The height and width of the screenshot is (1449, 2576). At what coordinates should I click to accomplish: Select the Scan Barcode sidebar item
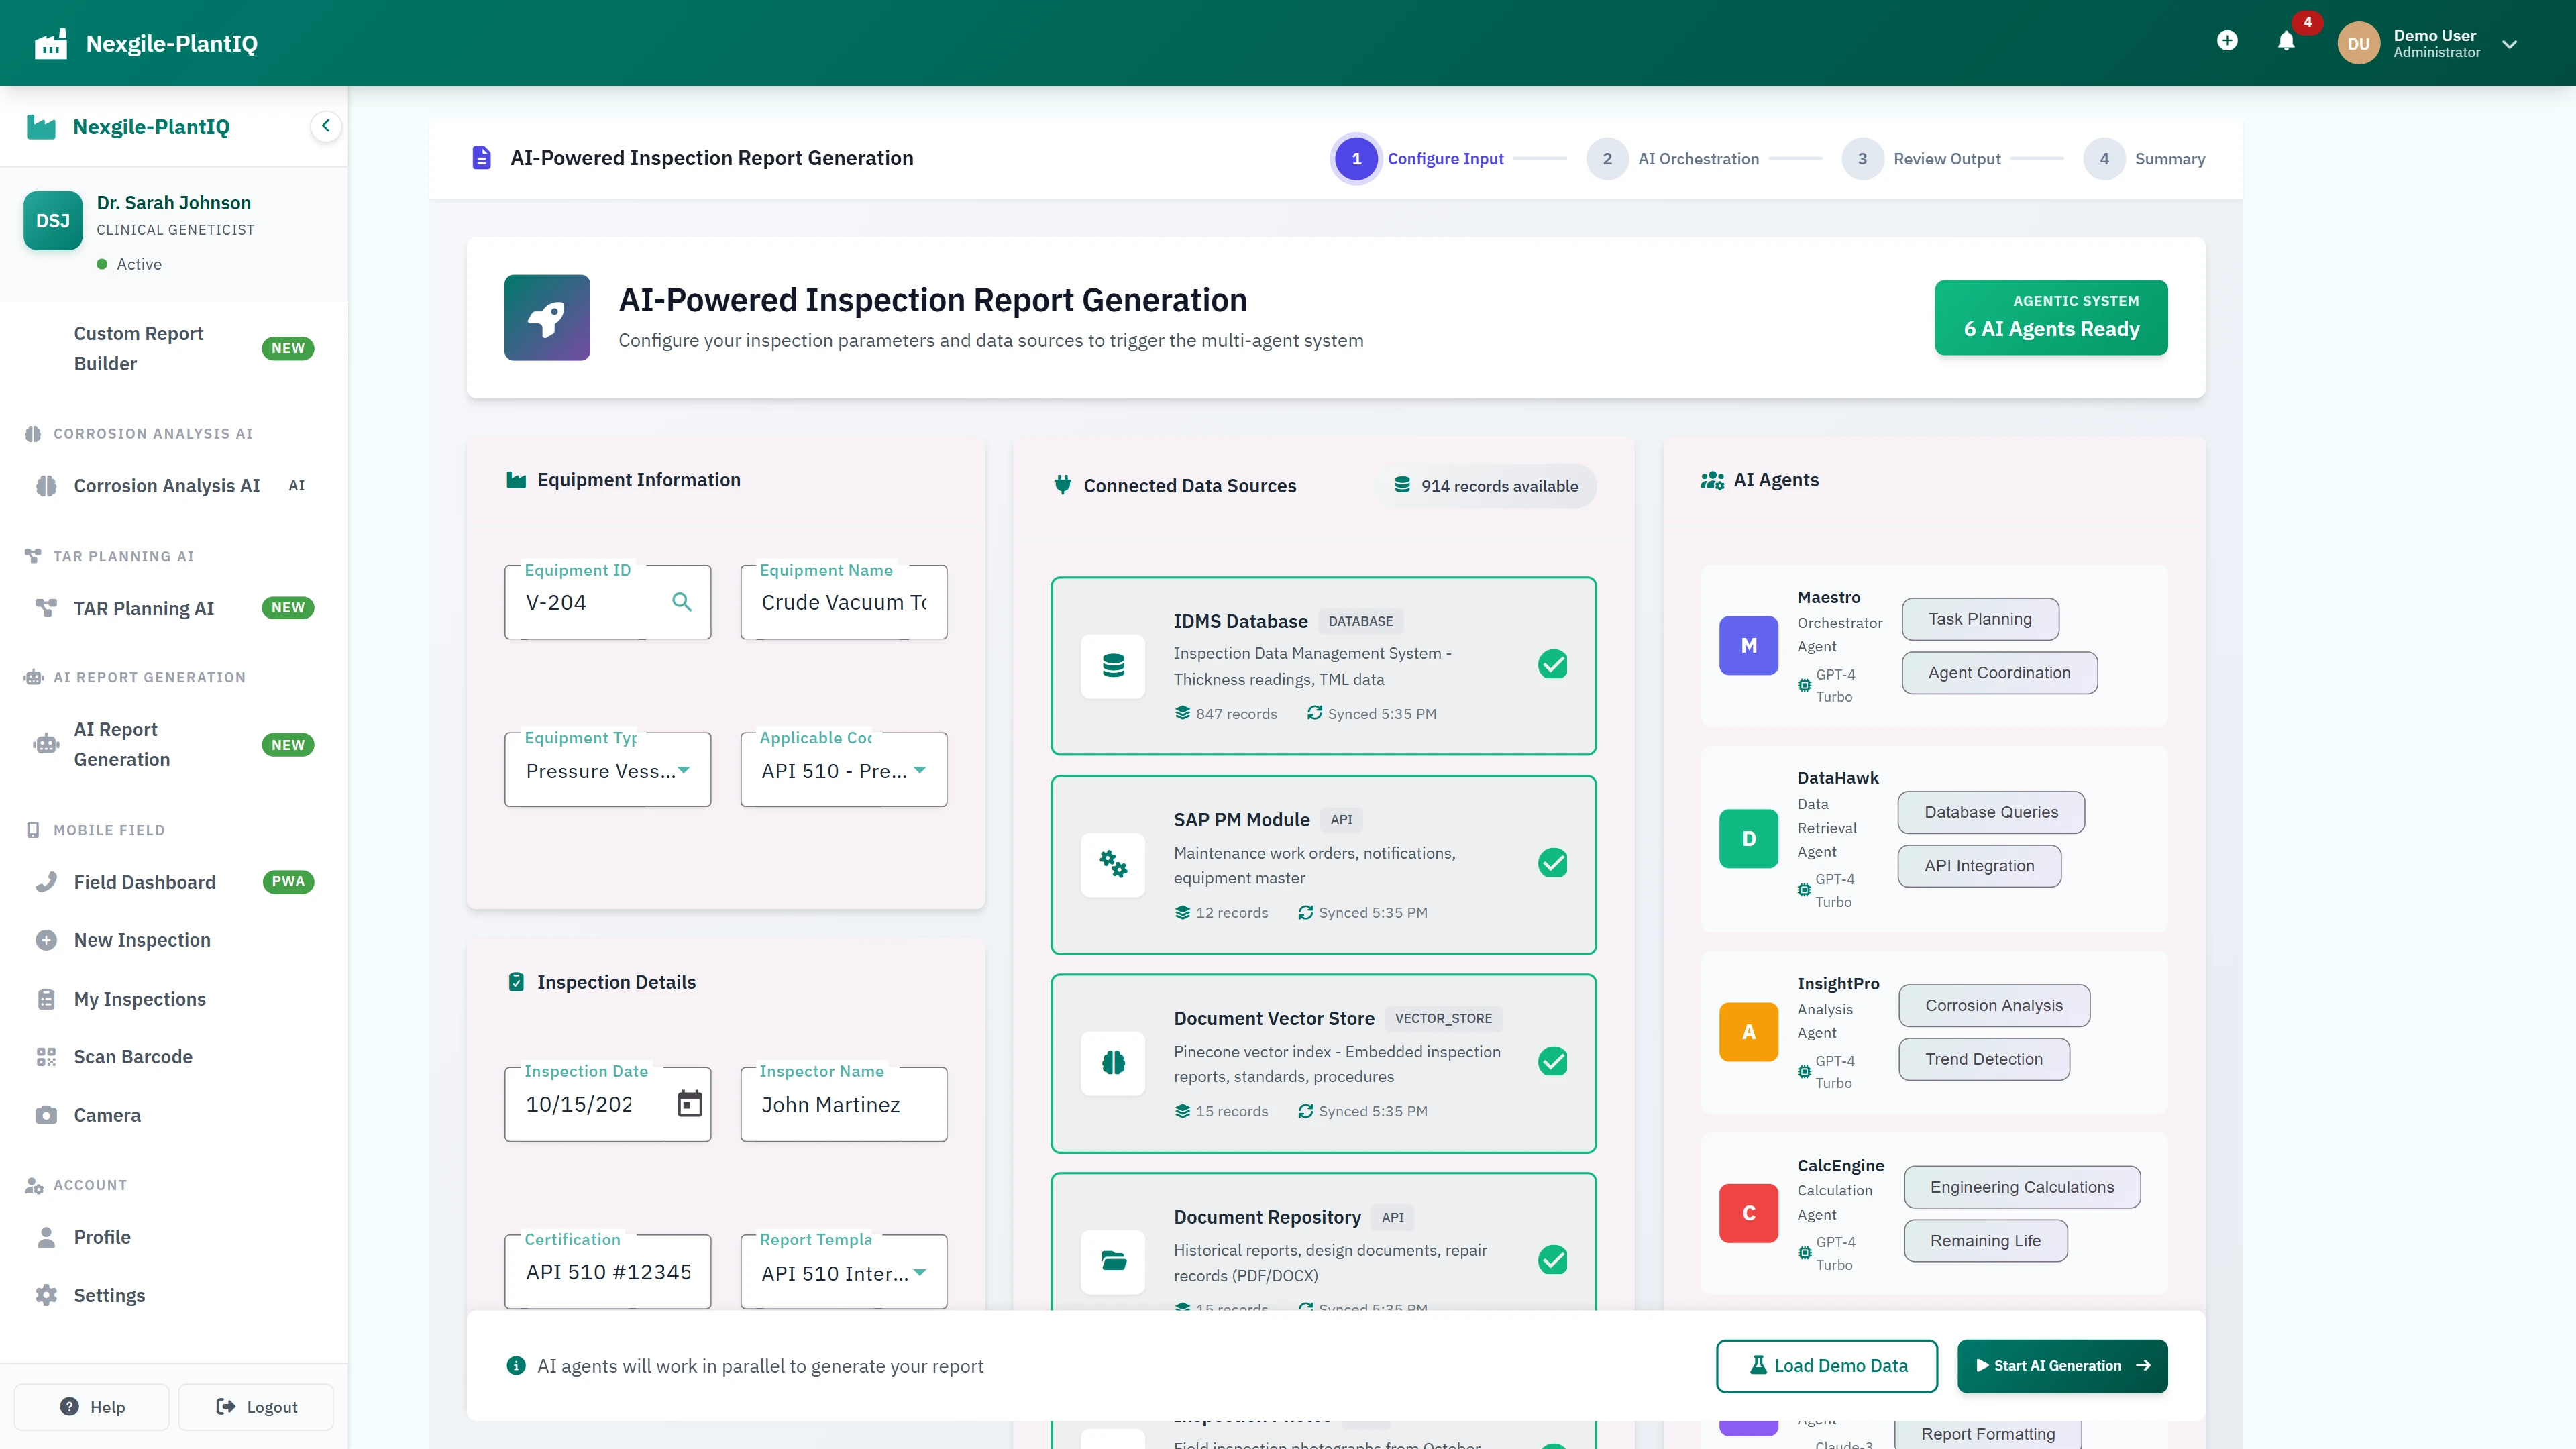click(133, 1056)
